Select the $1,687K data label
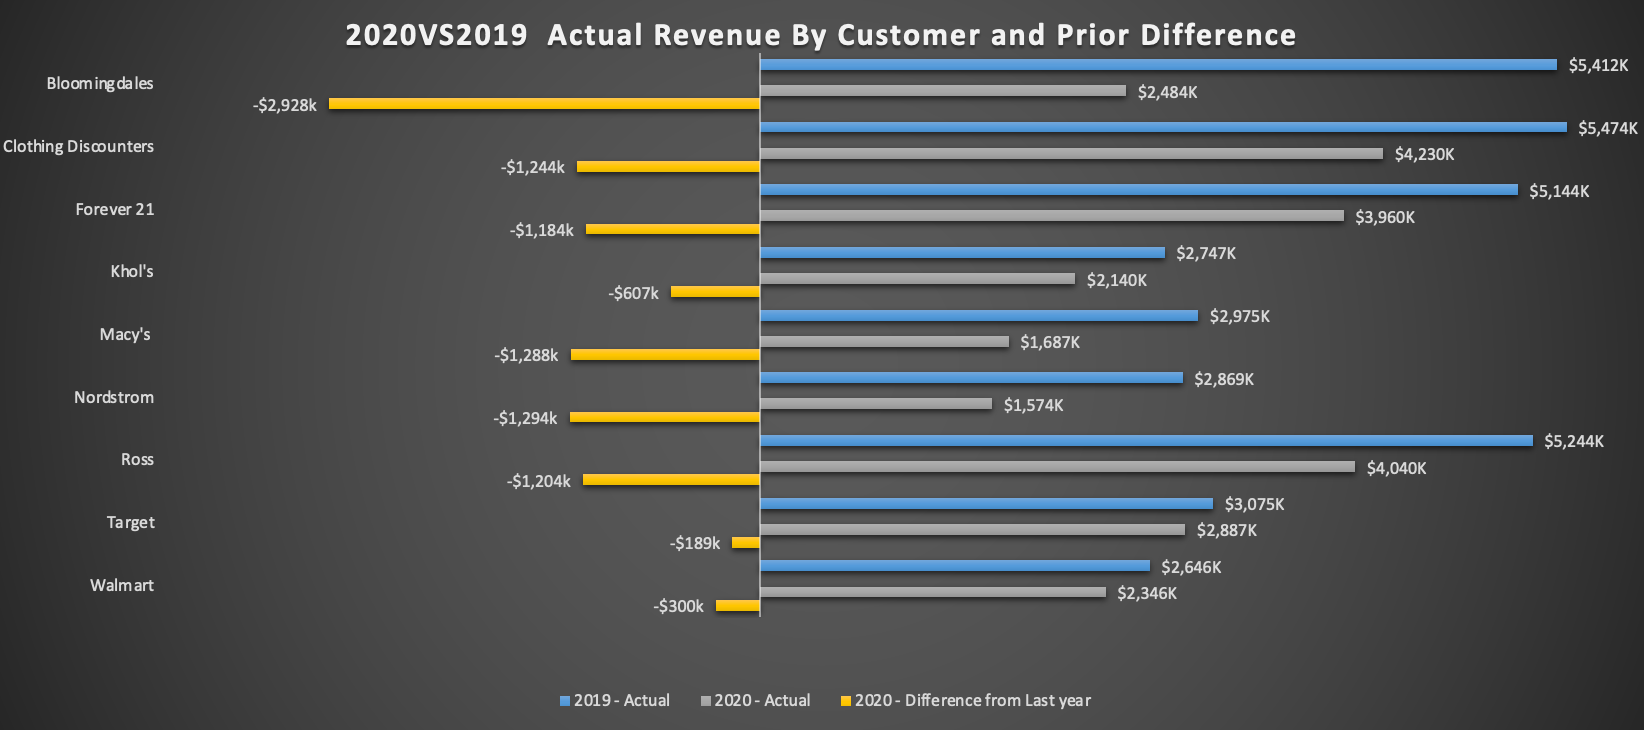Viewport: 1644px width, 730px height. click(1050, 342)
